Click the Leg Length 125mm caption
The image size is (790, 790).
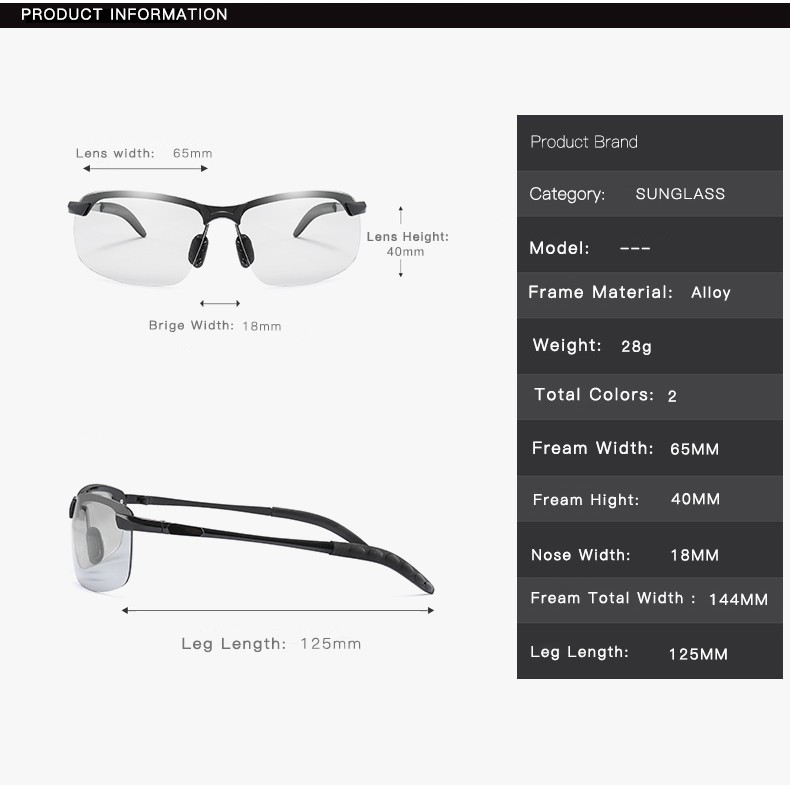coord(271,643)
